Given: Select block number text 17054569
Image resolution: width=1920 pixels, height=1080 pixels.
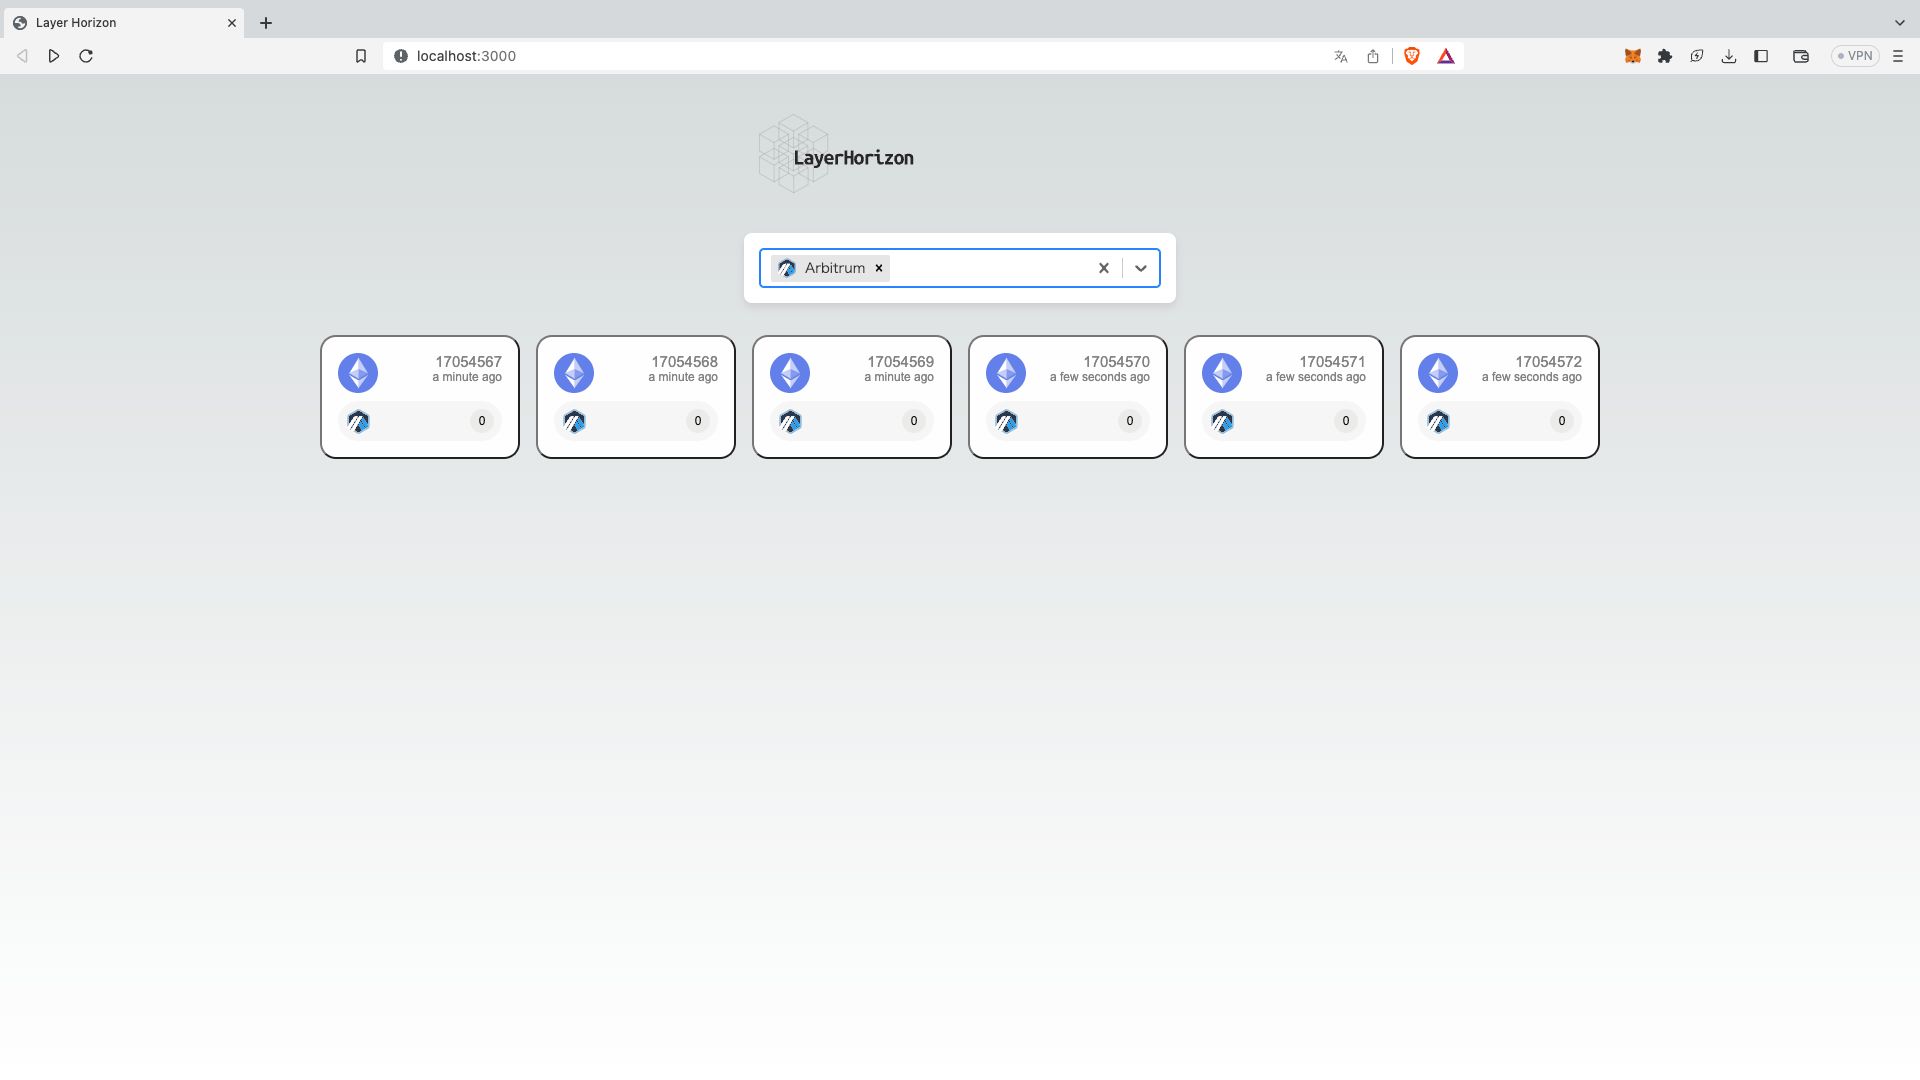Looking at the screenshot, I should 900,362.
